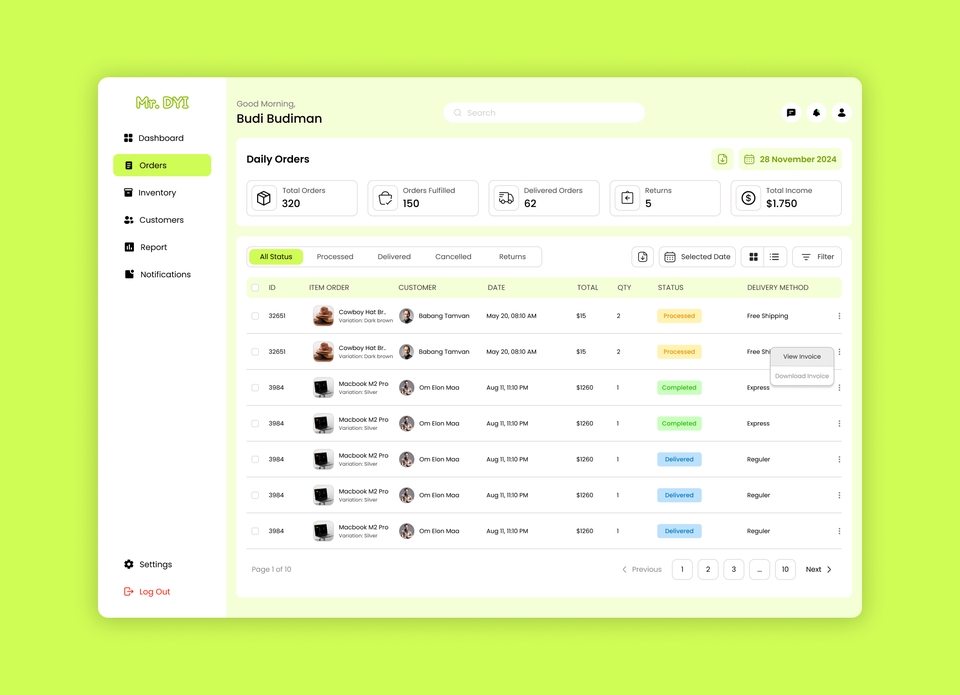Open the Selected Date dropdown
Viewport: 960px width, 695px height.
[x=697, y=256]
